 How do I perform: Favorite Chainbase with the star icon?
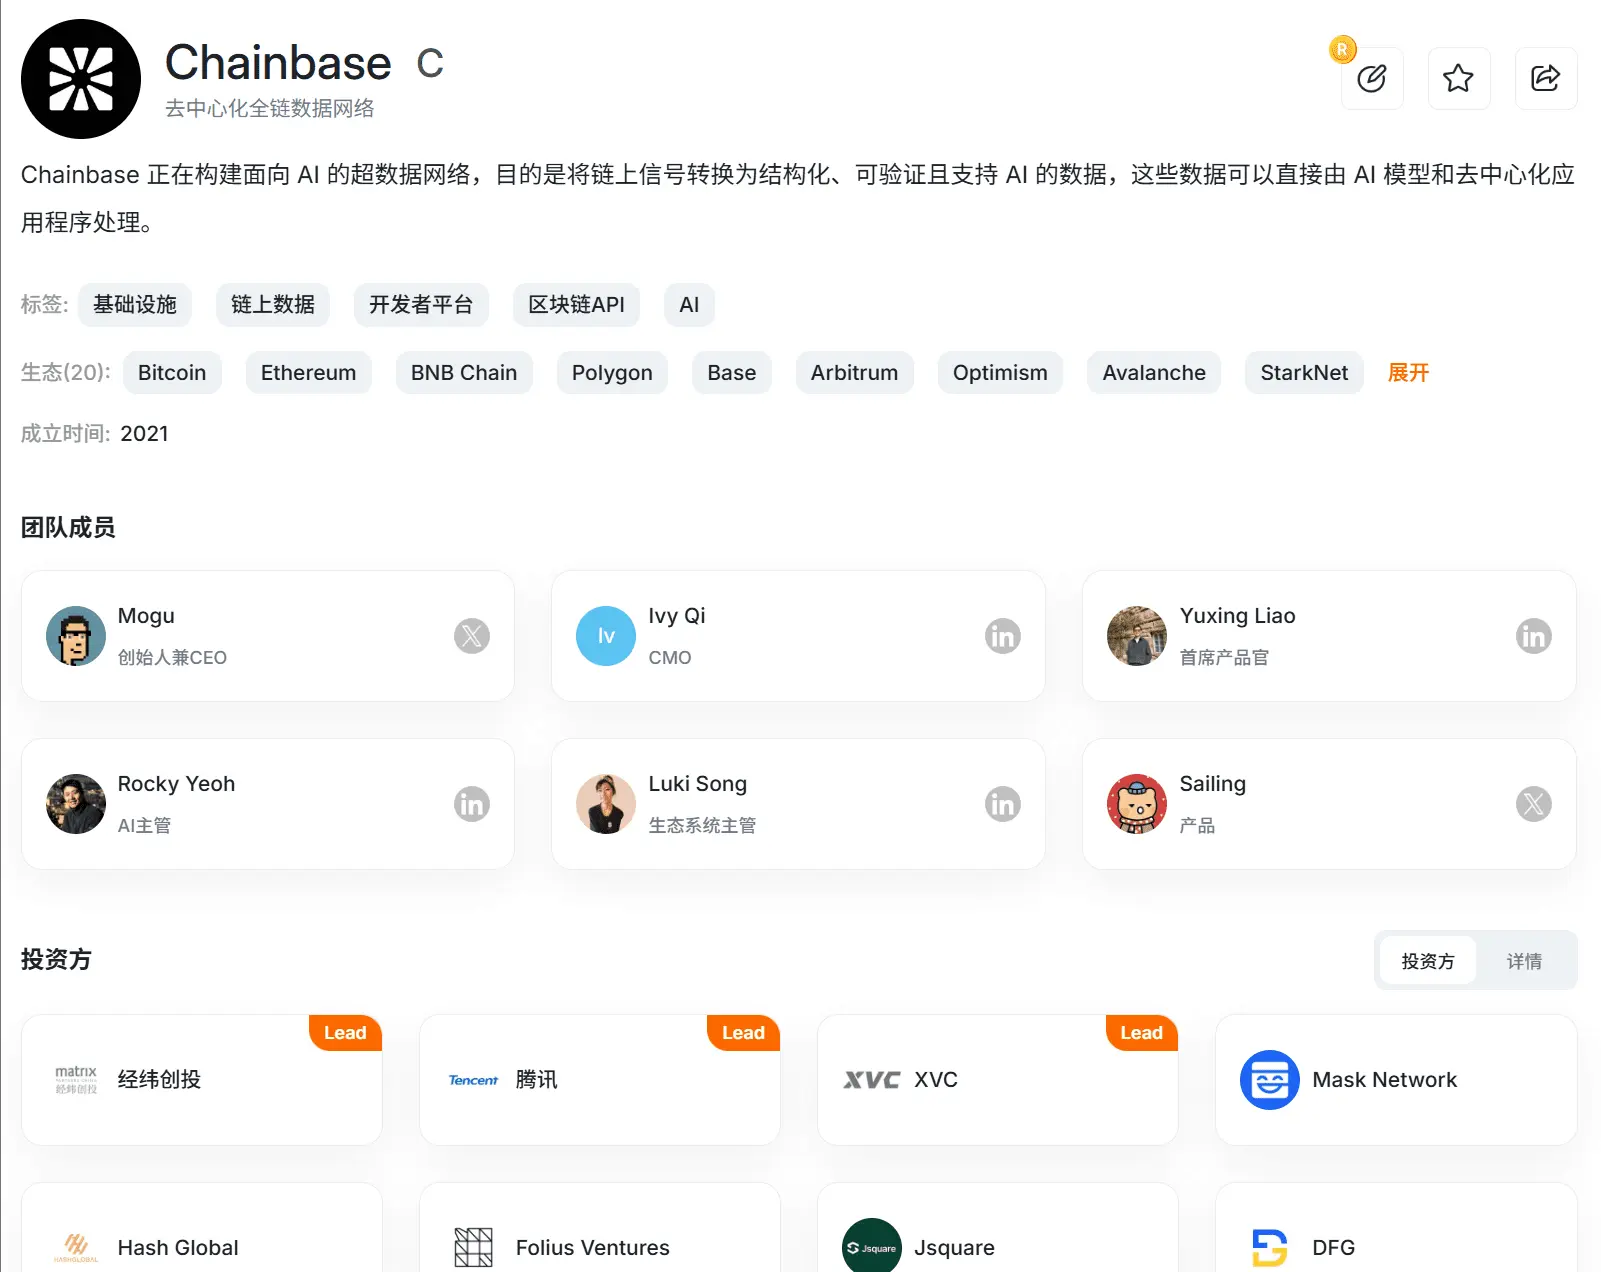pos(1459,78)
